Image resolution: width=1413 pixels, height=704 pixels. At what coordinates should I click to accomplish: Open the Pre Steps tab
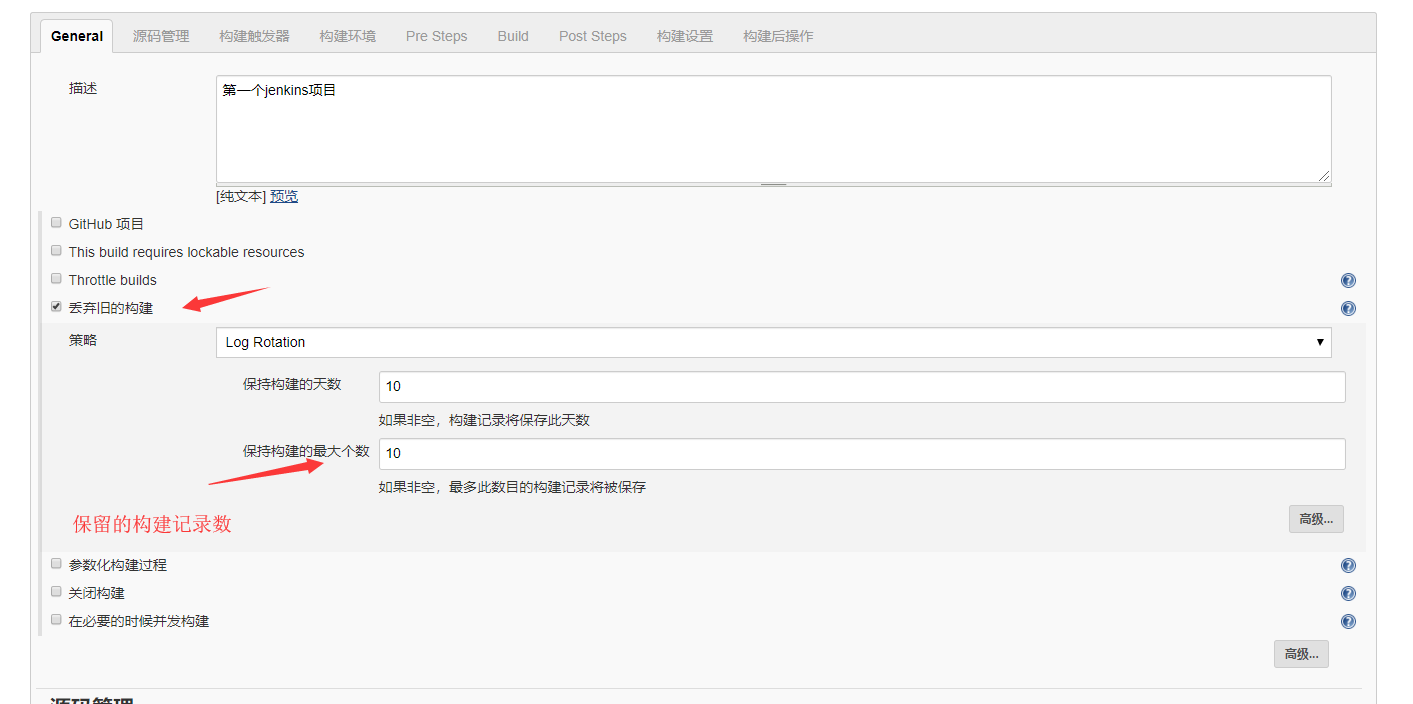click(x=437, y=36)
